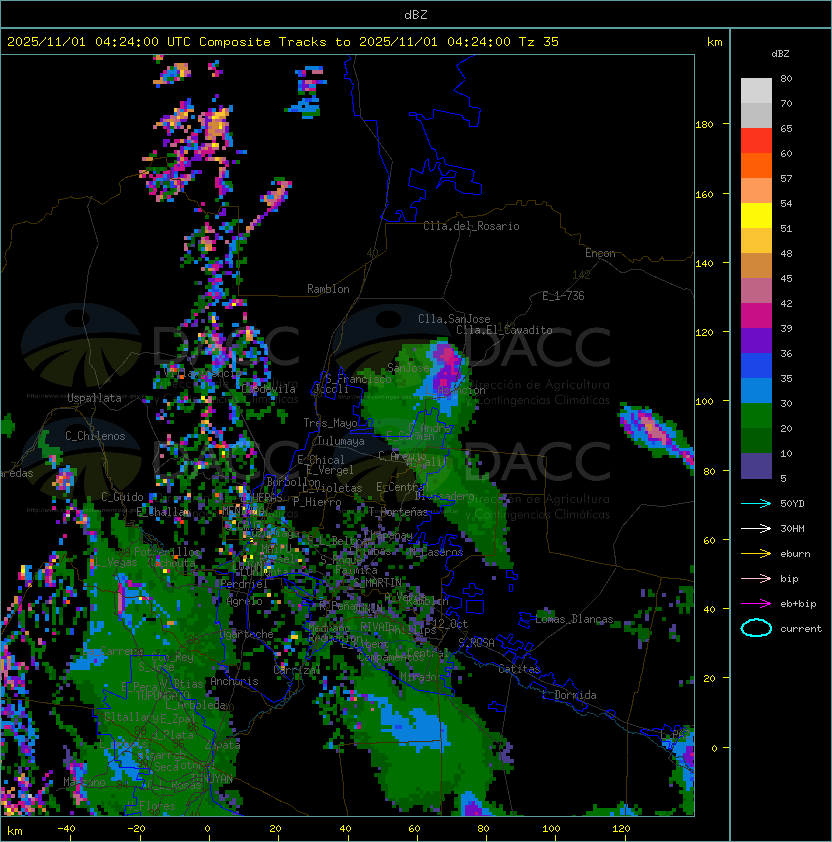
Task: Select the 42 dBZ magenta legend swatch
Action: [x=756, y=316]
